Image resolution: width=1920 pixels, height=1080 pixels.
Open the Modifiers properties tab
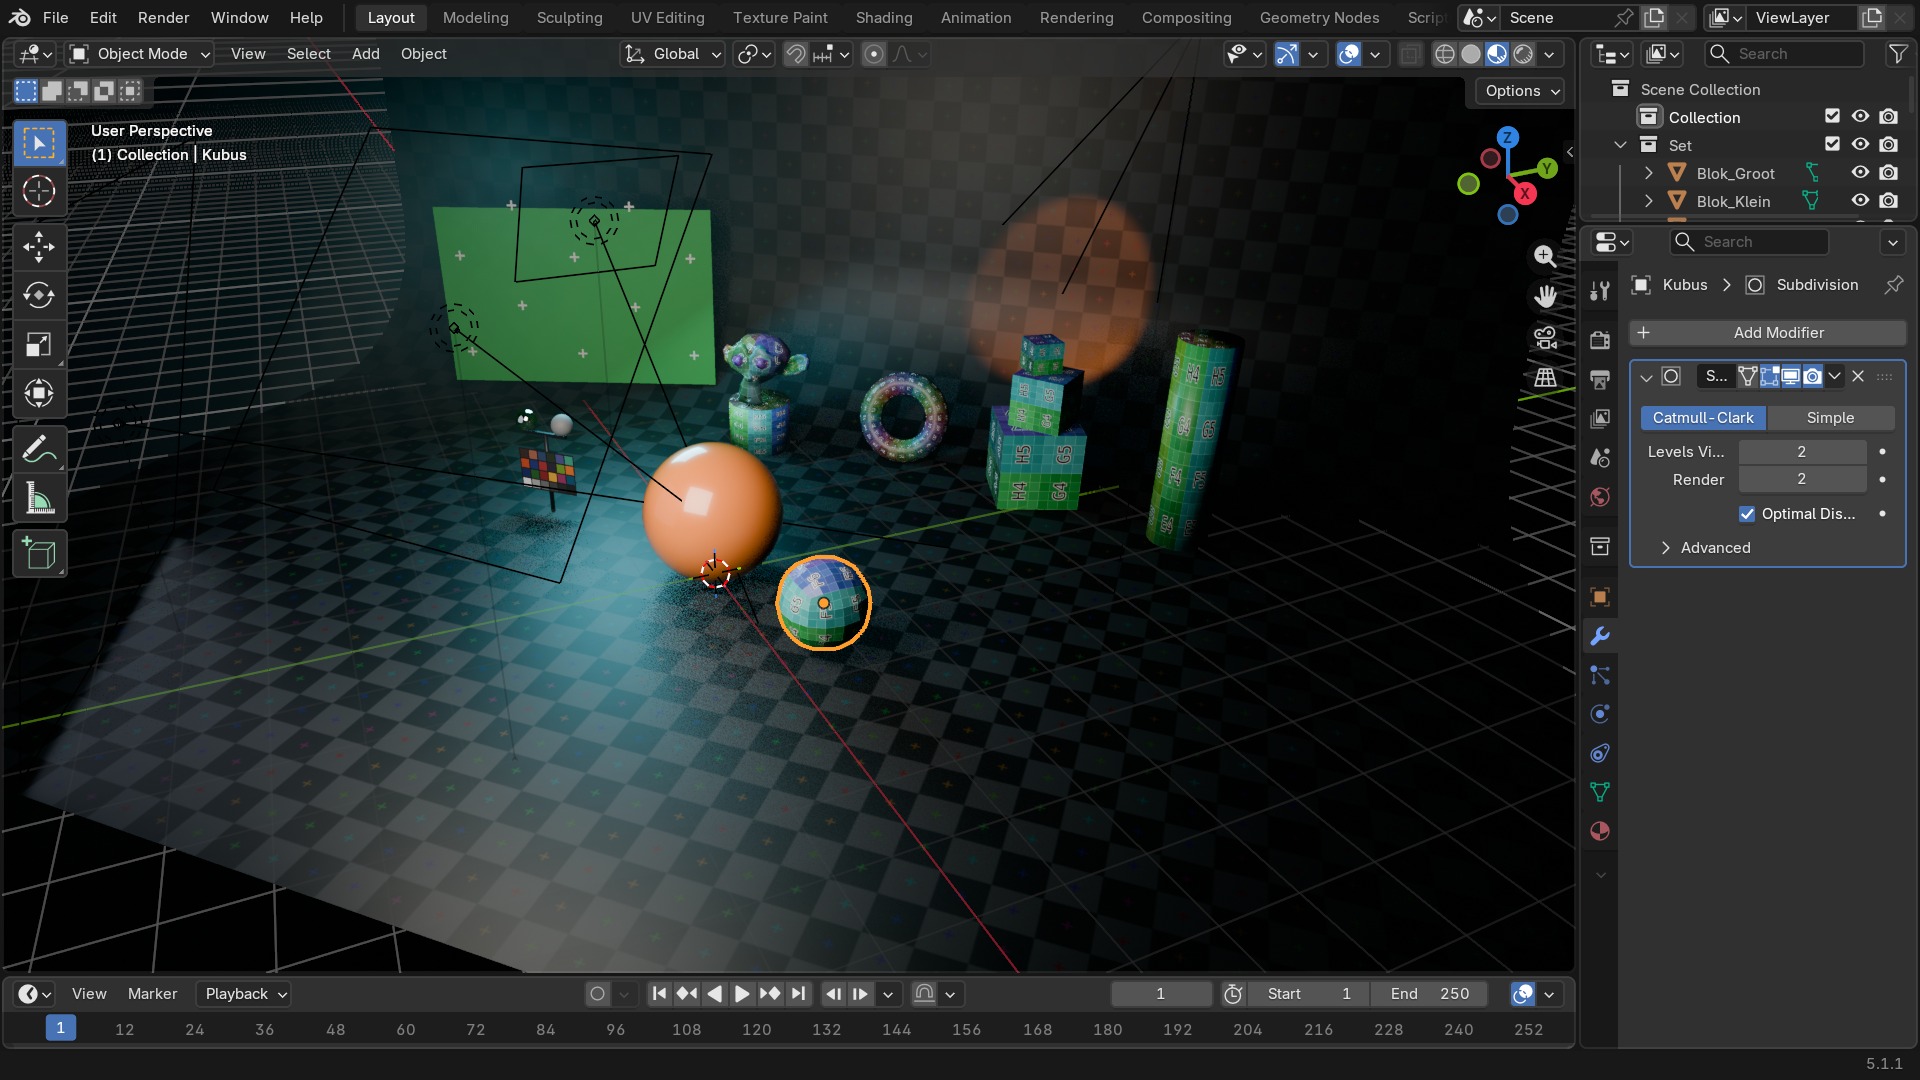click(x=1600, y=636)
